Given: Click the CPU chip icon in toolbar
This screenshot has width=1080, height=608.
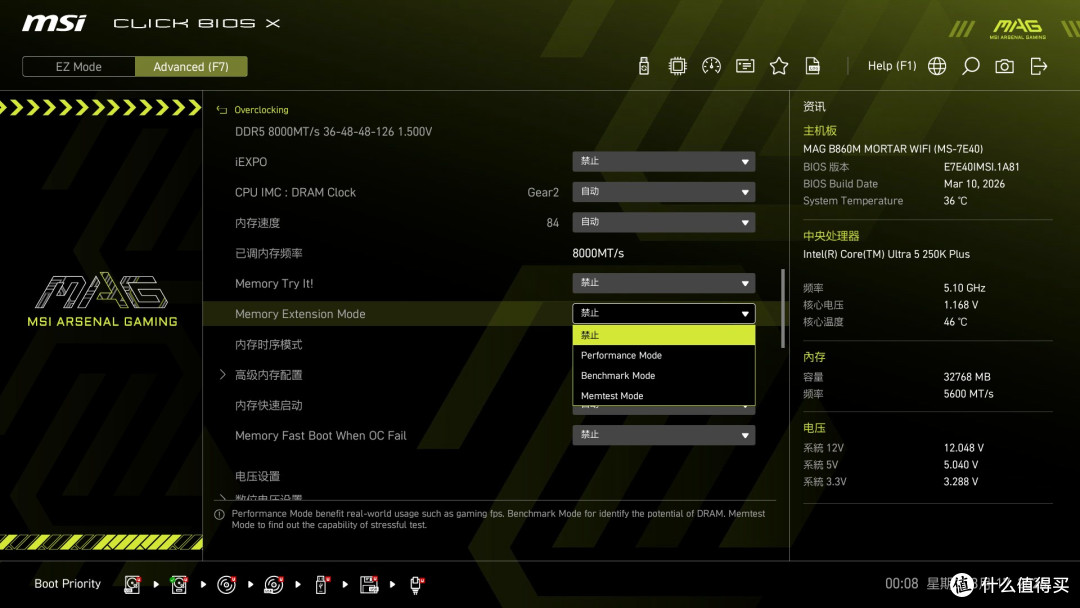Looking at the screenshot, I should click(677, 66).
